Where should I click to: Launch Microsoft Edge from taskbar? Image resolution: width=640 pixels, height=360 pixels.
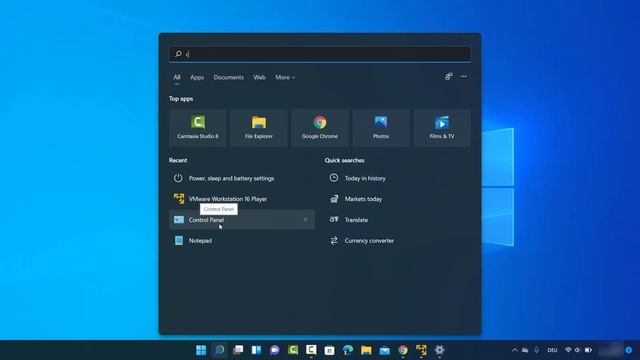tap(348, 350)
